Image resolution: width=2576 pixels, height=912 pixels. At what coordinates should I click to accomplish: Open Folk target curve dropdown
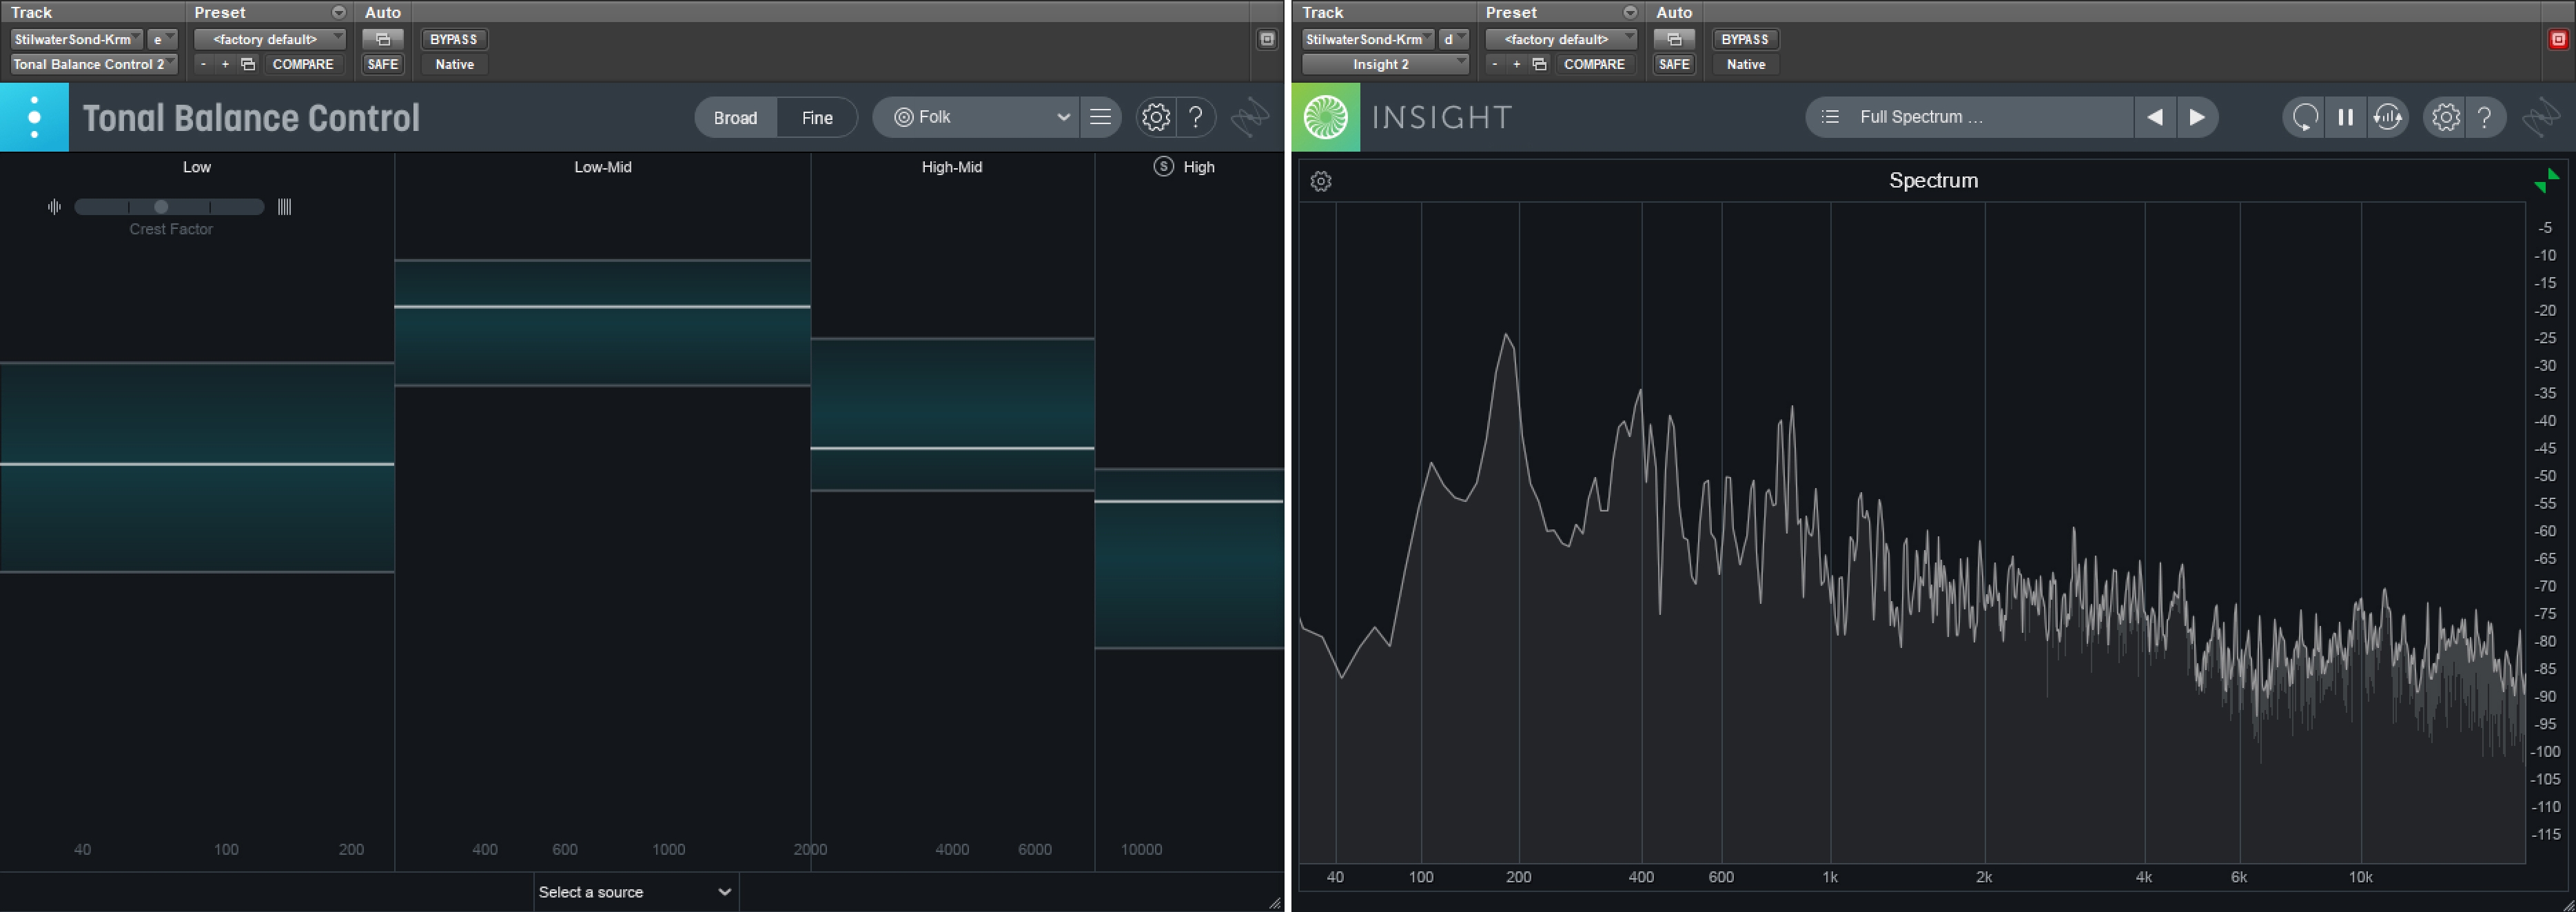(976, 117)
